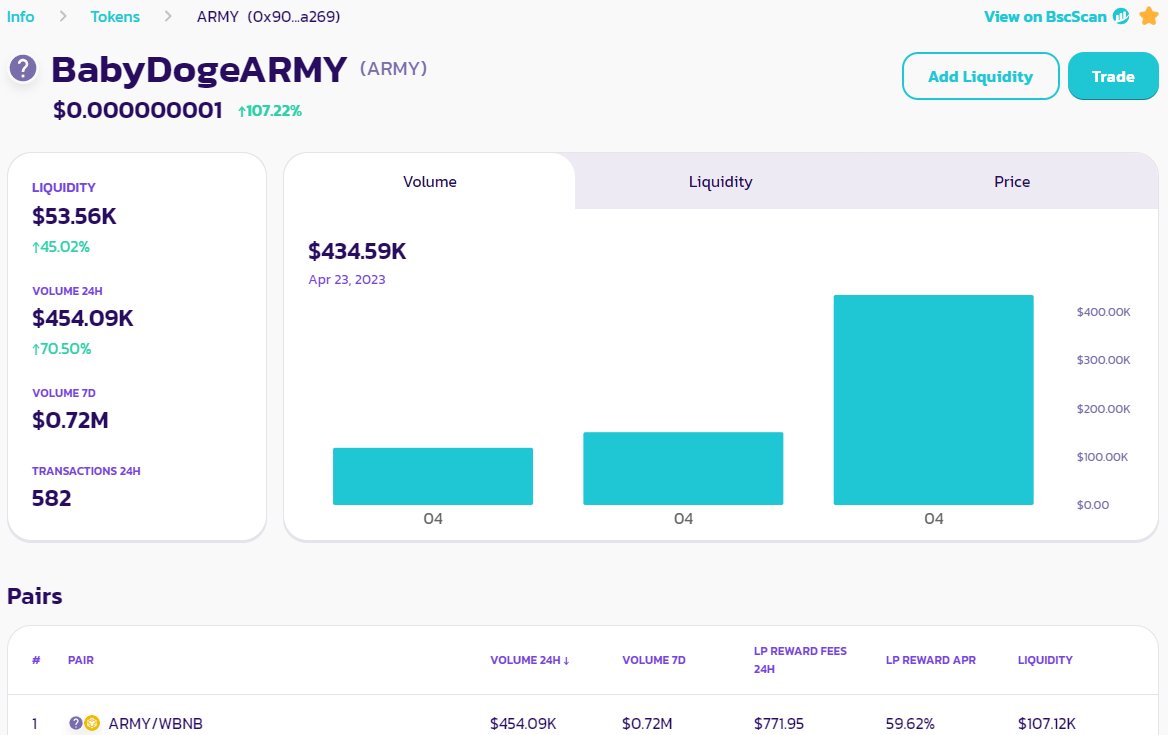
Task: Open the Add Liquidity button
Action: click(980, 76)
